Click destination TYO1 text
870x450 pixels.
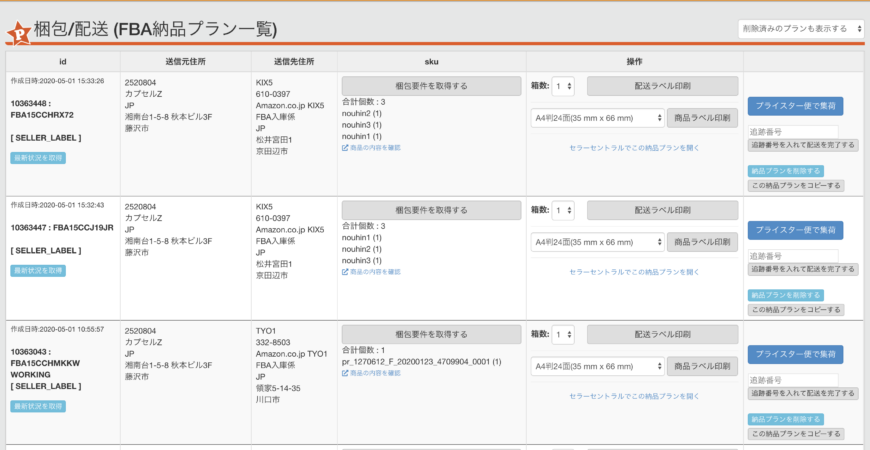[x=265, y=331]
